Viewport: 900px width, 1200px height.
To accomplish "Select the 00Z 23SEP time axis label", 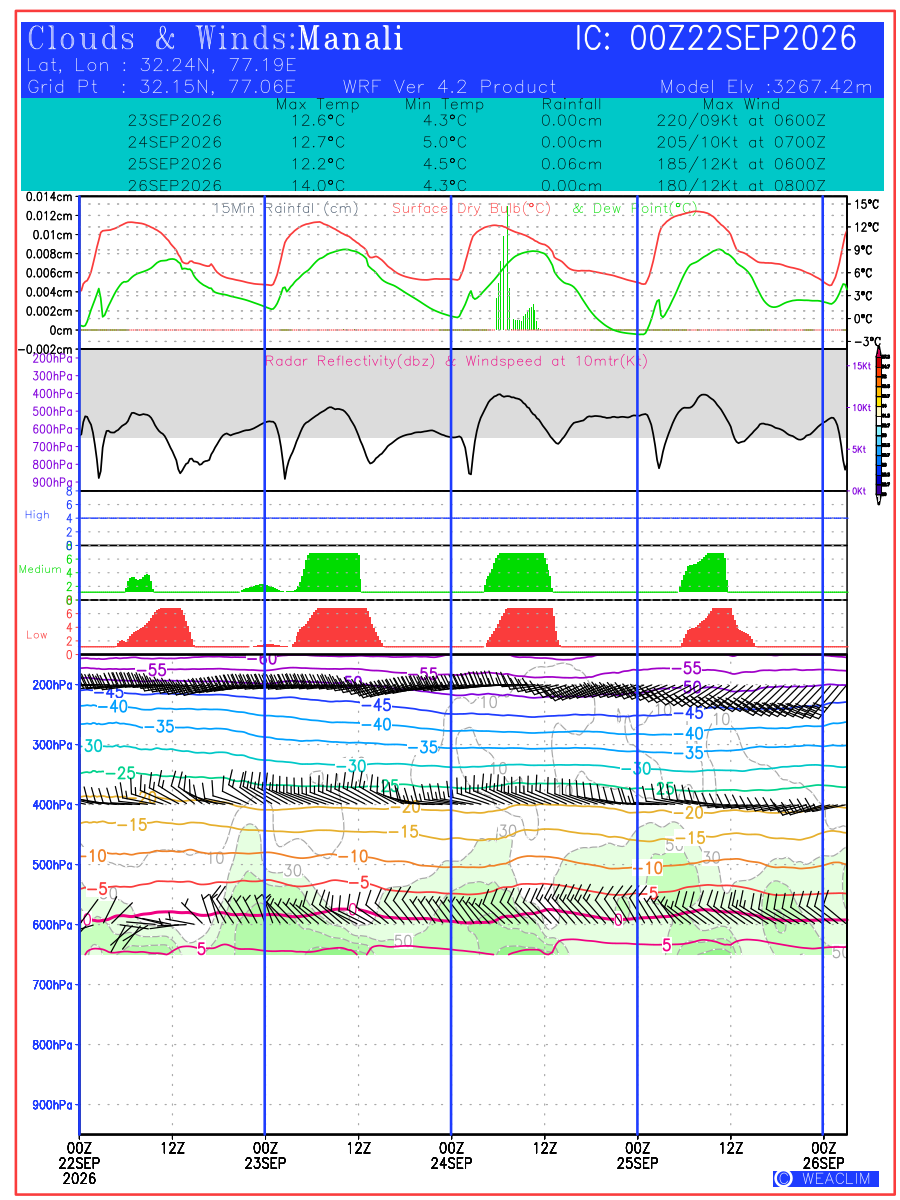I will click(266, 1155).
